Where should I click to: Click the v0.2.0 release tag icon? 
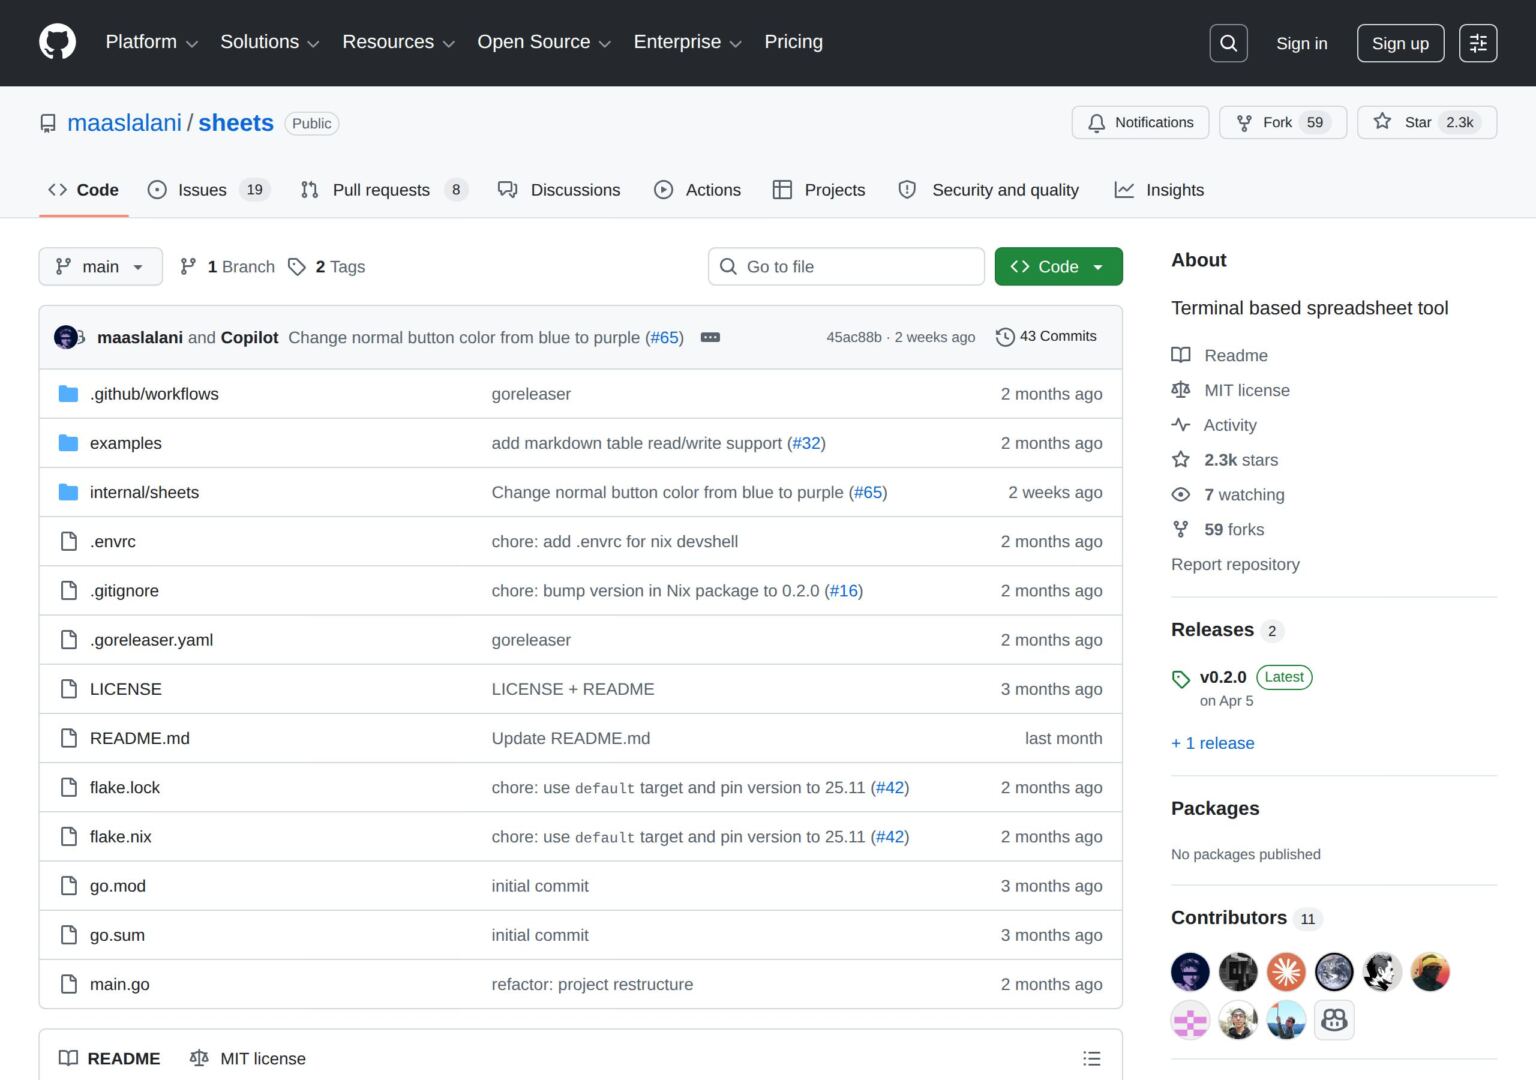(x=1181, y=679)
